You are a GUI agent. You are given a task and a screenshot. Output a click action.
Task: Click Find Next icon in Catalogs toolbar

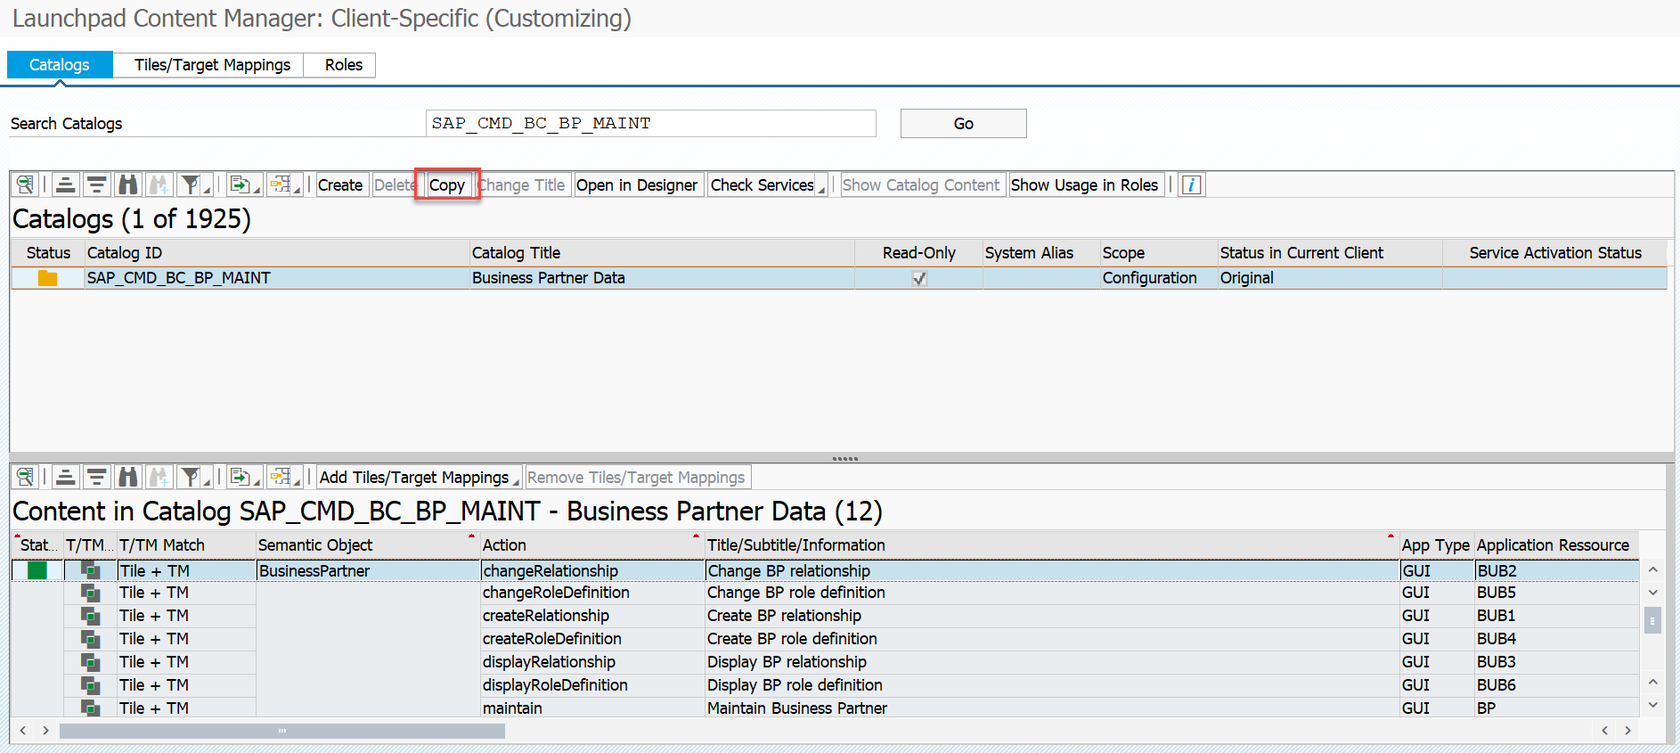point(158,185)
